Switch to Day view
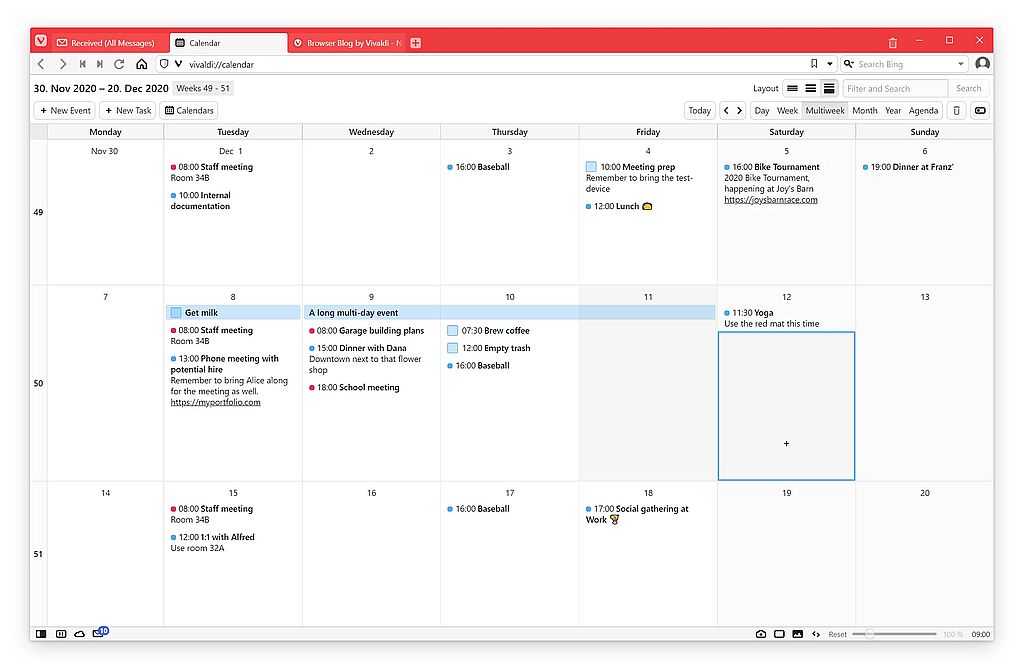 (x=761, y=110)
